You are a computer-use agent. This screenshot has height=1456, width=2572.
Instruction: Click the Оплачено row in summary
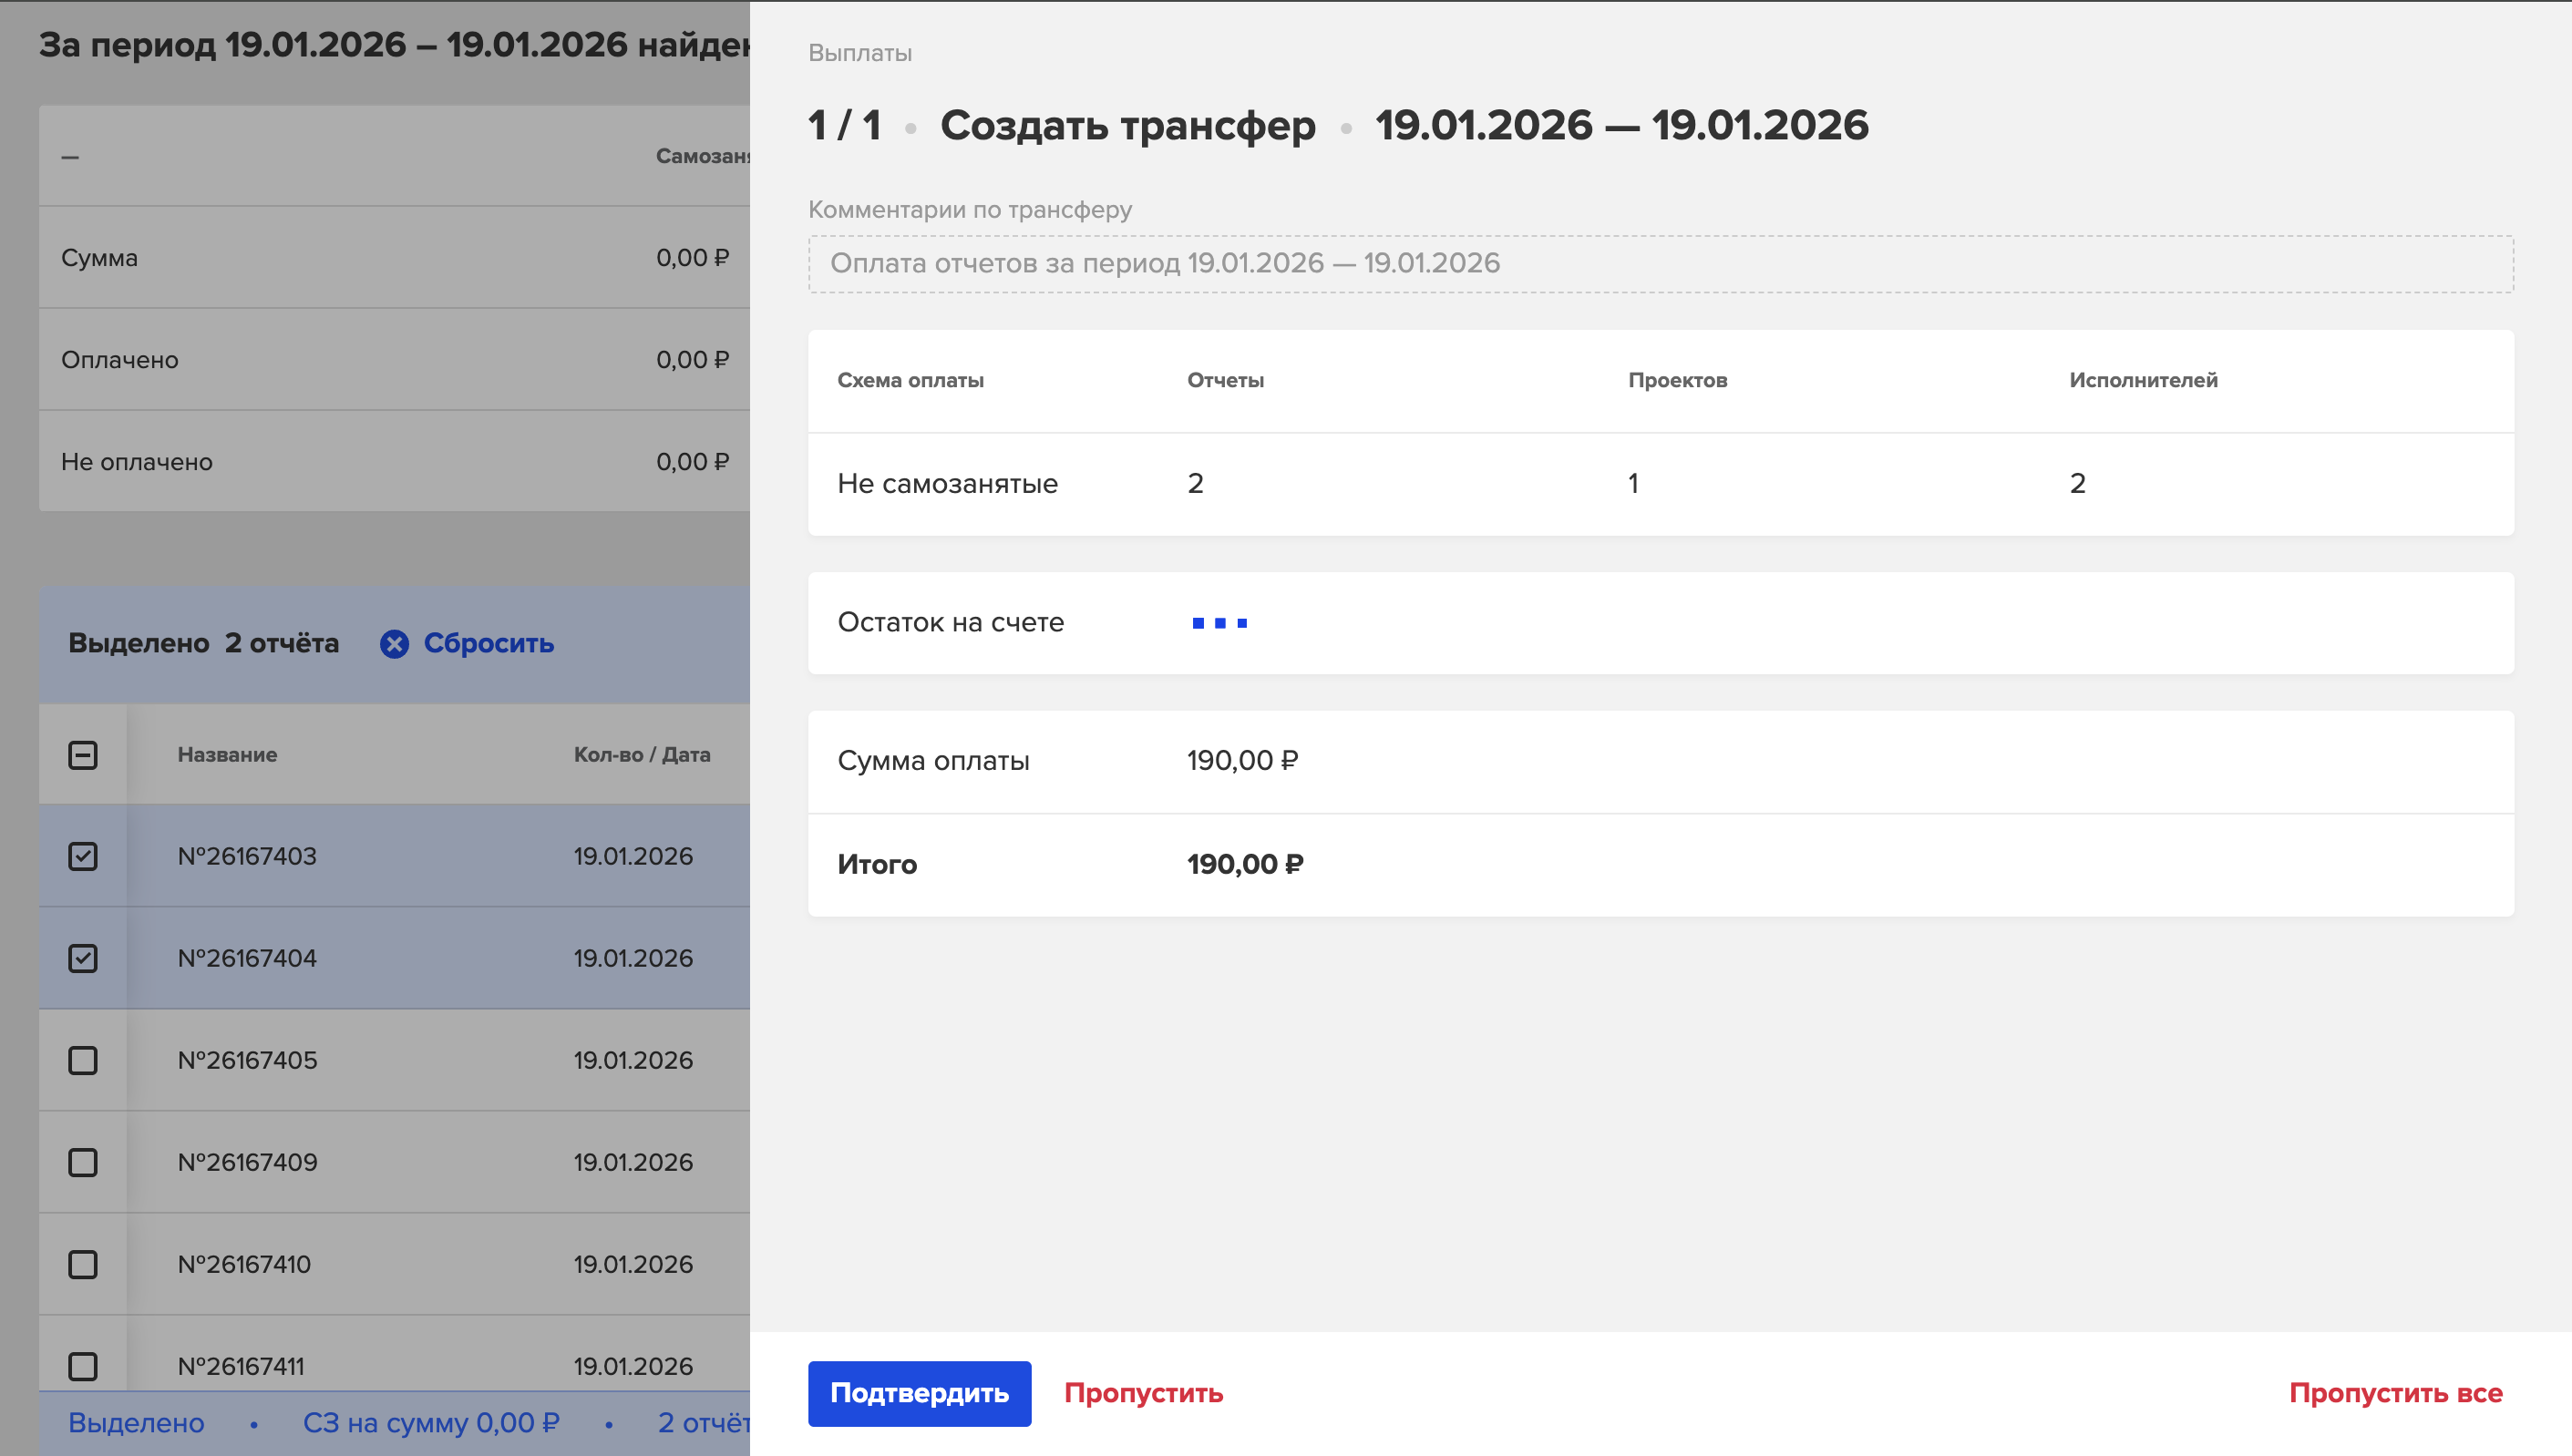[394, 360]
